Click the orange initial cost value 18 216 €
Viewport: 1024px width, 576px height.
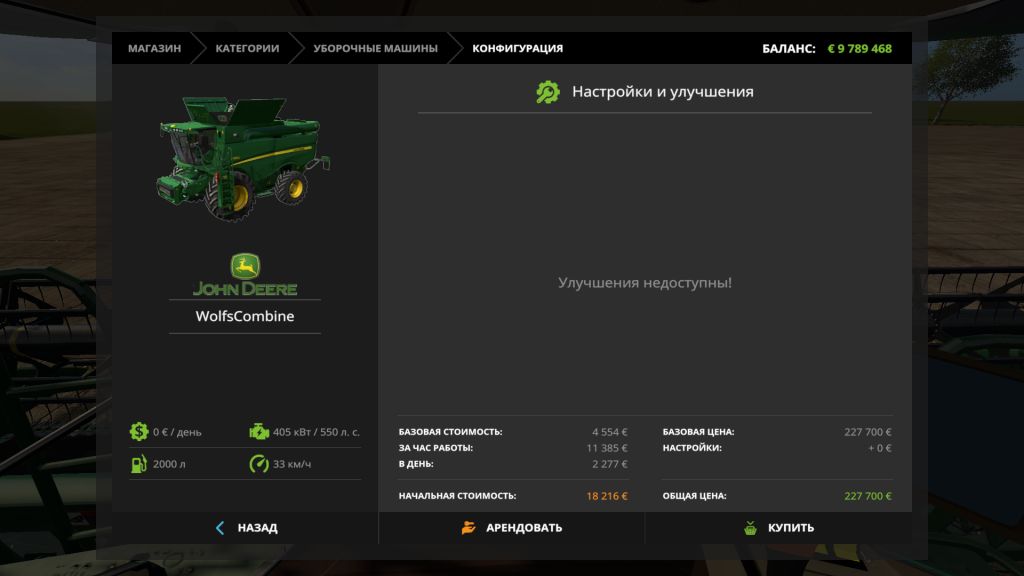[607, 496]
